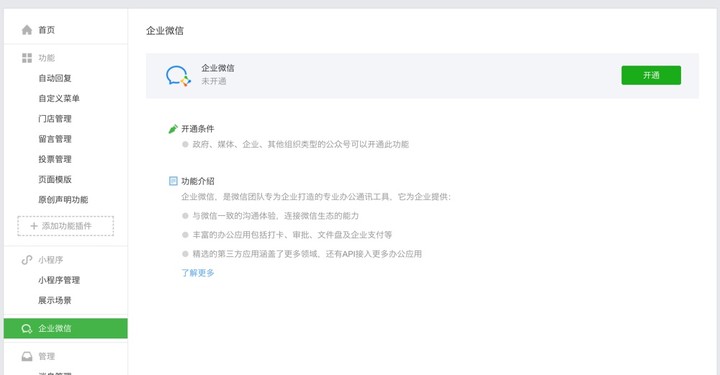This screenshot has width=720, height=375.
Task: Click the 管理 inbox icon
Action: click(27, 356)
